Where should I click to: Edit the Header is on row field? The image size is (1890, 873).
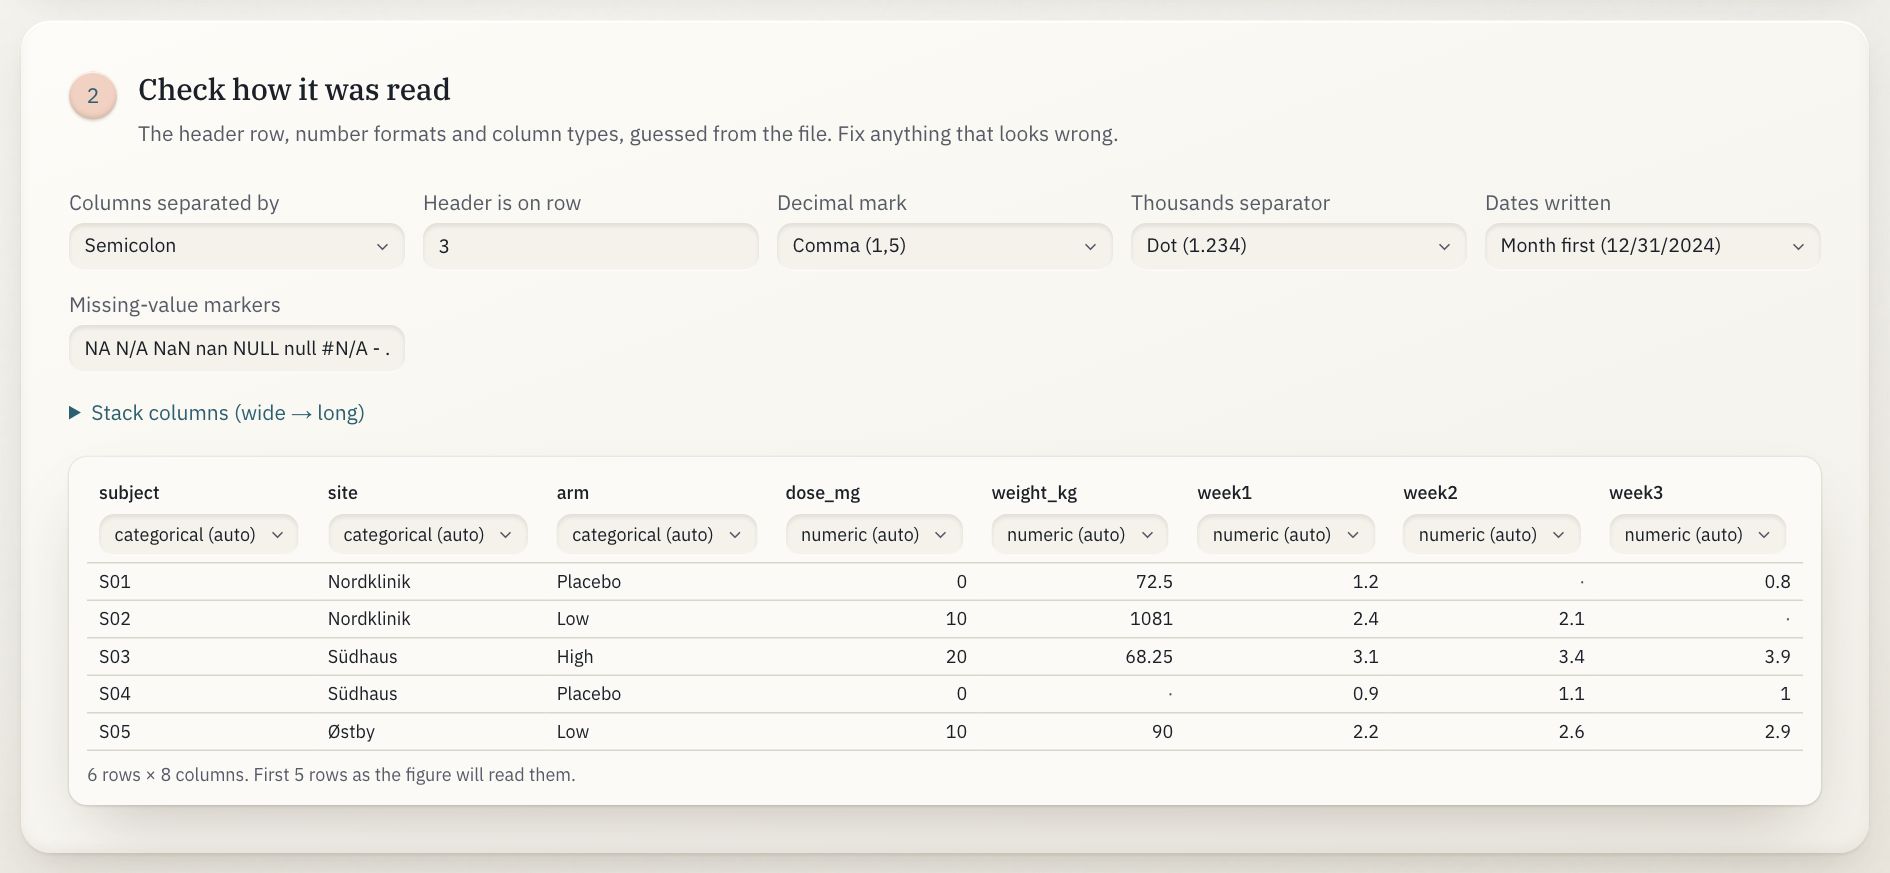click(x=590, y=246)
